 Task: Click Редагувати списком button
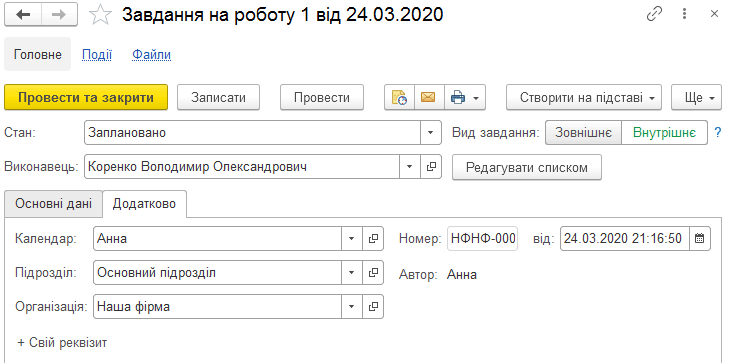527,167
